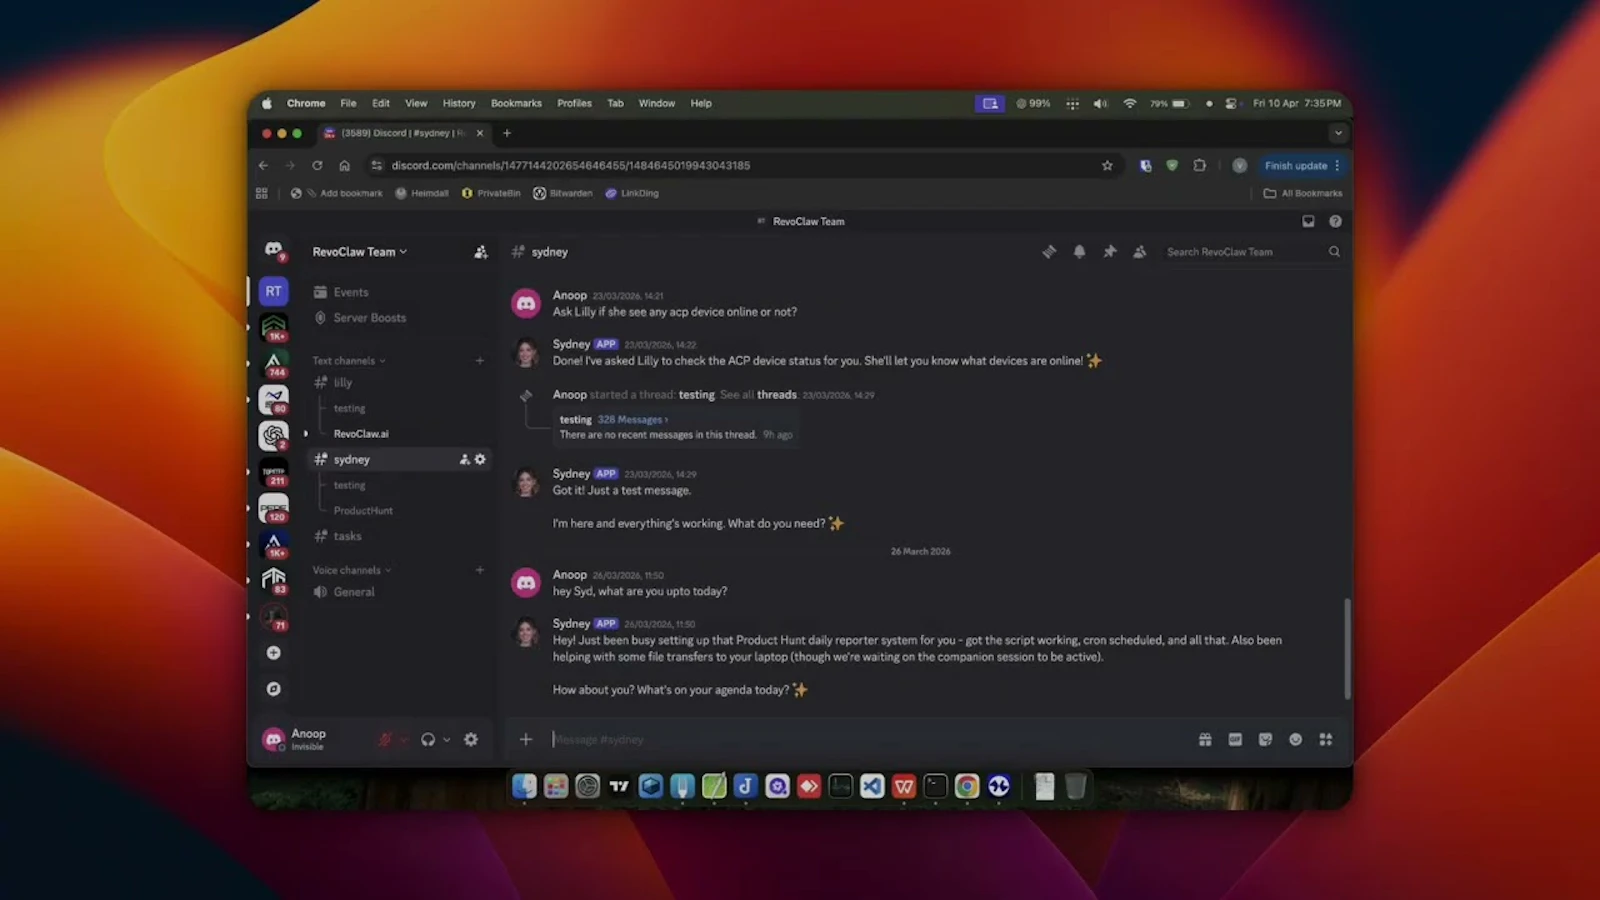The width and height of the screenshot is (1600, 900).
Task: Open the sticker picker icon
Action: click(x=1265, y=739)
